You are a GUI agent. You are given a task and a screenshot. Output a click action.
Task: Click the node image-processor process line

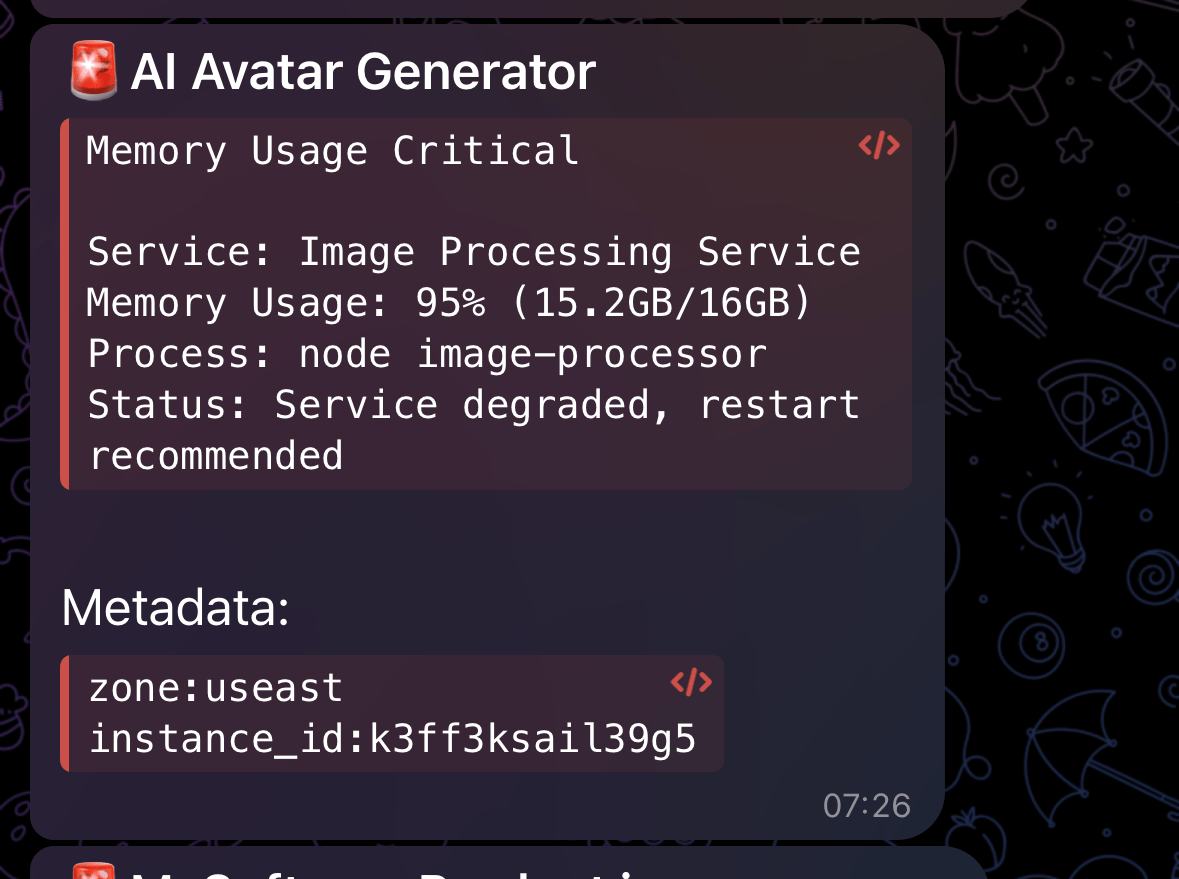click(426, 353)
